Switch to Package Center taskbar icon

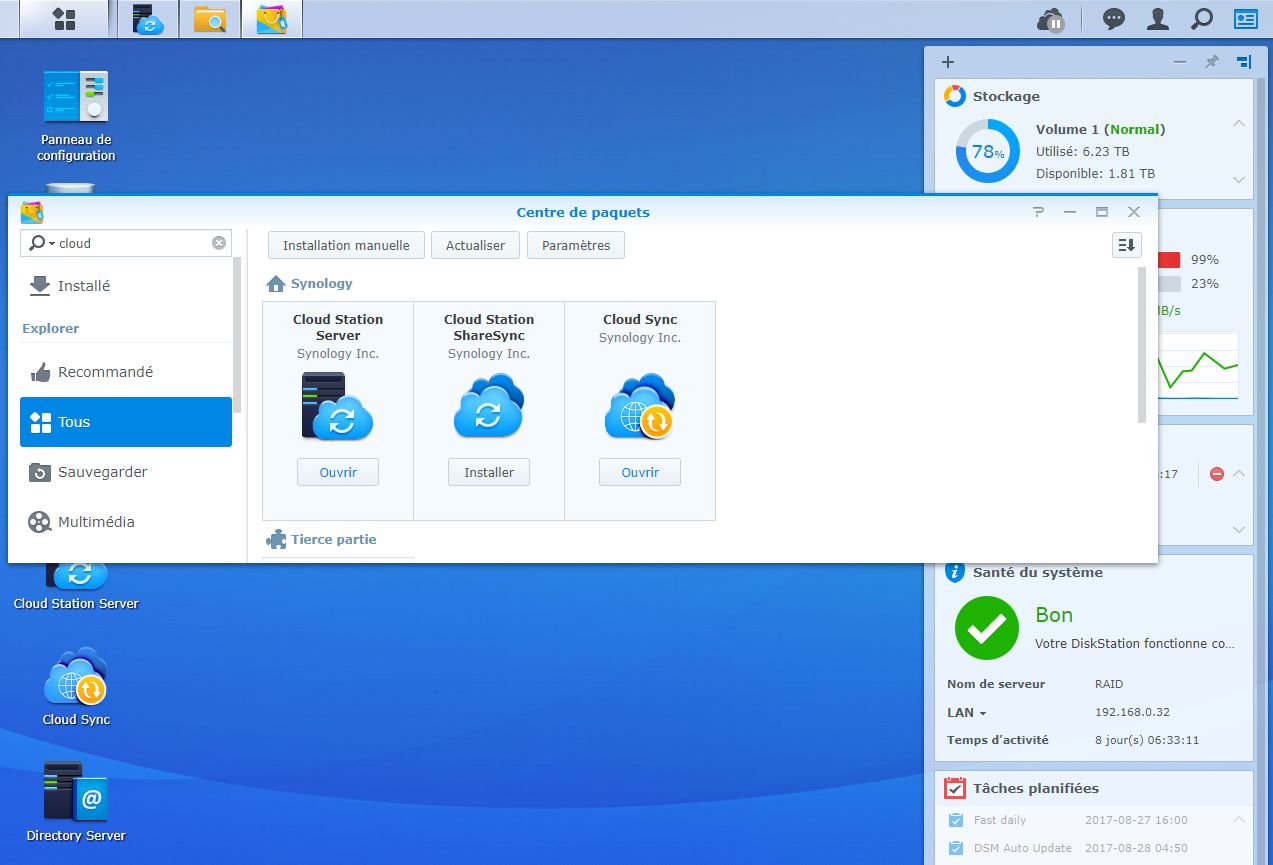272,19
